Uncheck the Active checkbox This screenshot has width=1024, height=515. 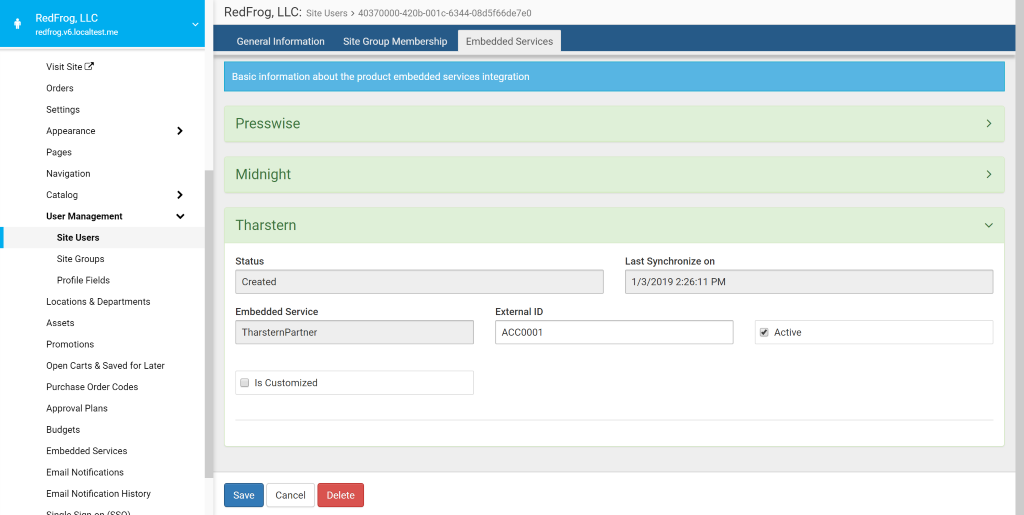click(x=764, y=332)
